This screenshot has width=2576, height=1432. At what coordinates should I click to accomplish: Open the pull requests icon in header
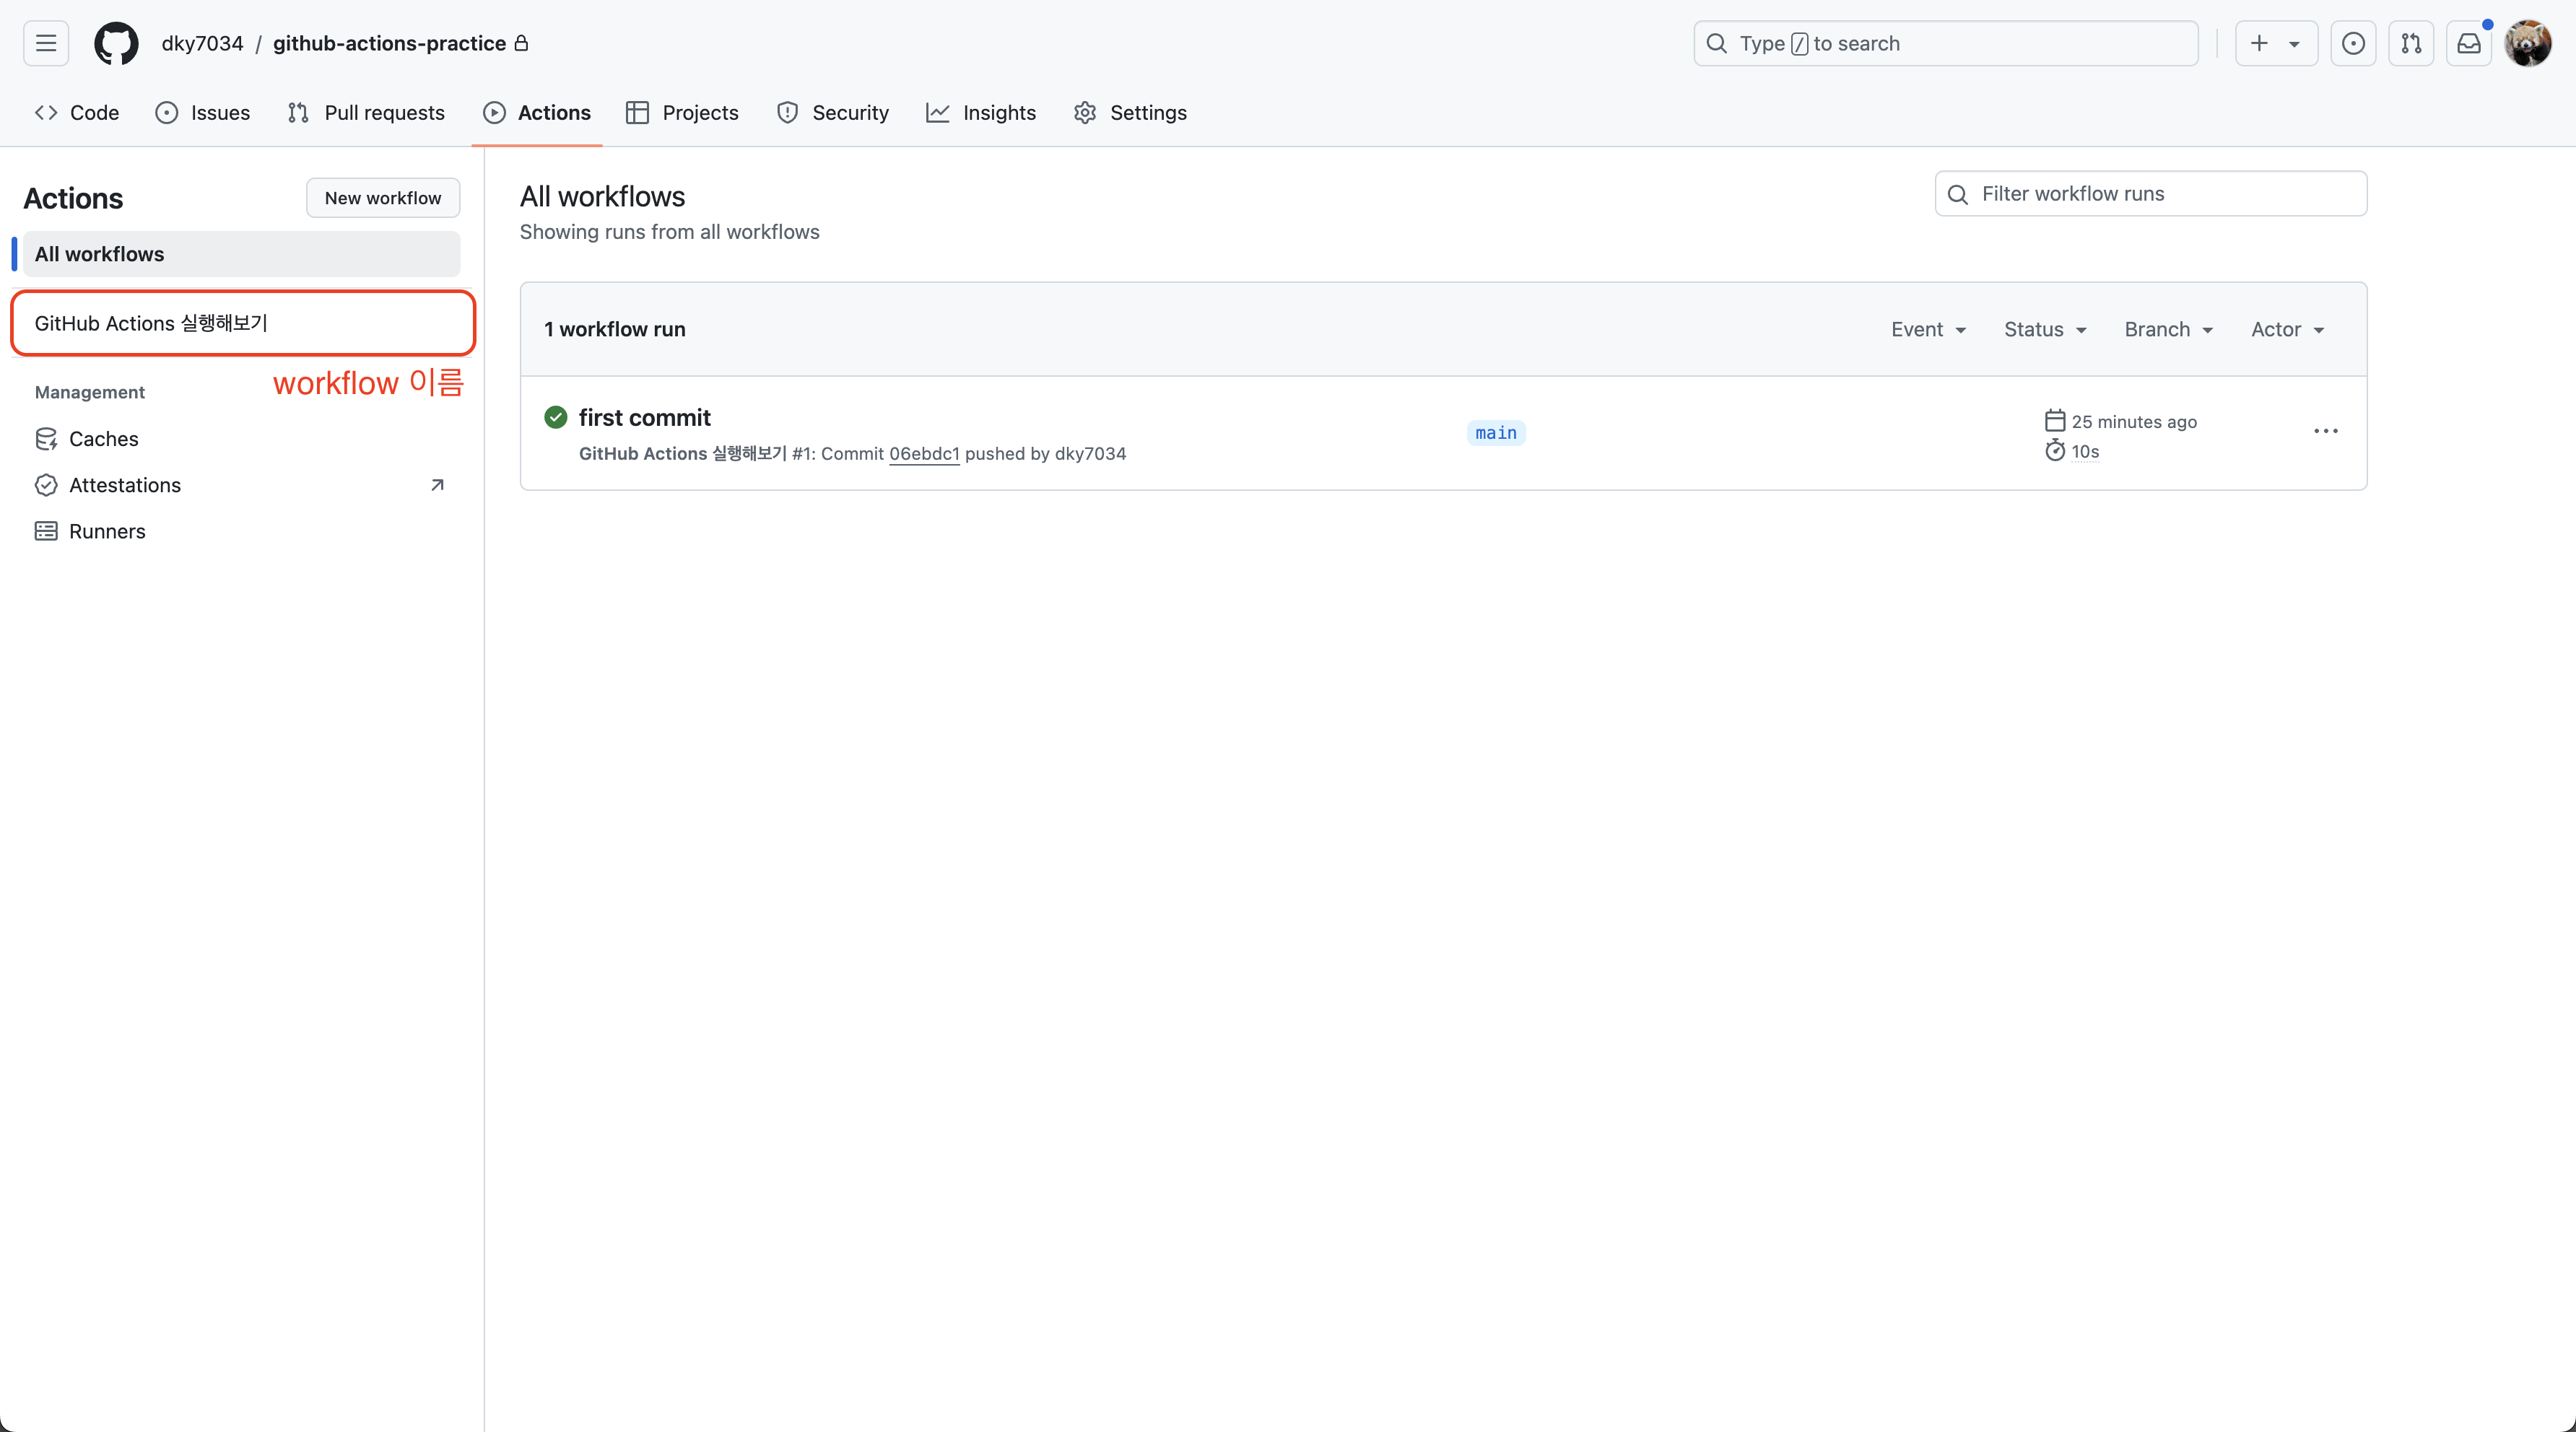point(2411,43)
